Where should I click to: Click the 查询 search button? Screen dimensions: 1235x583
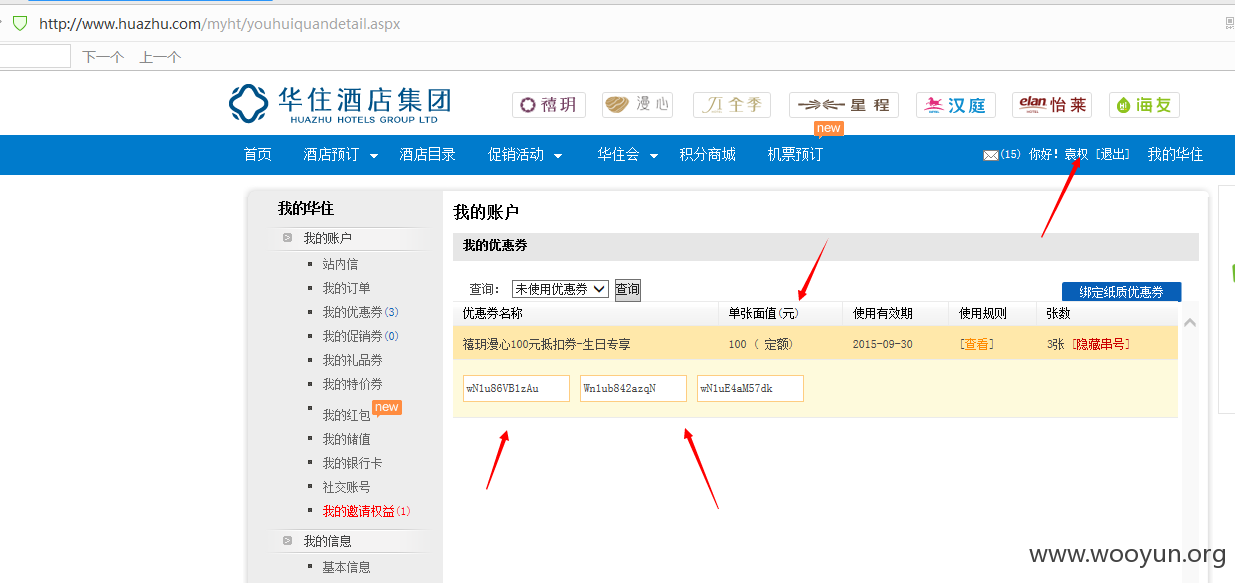coord(627,289)
